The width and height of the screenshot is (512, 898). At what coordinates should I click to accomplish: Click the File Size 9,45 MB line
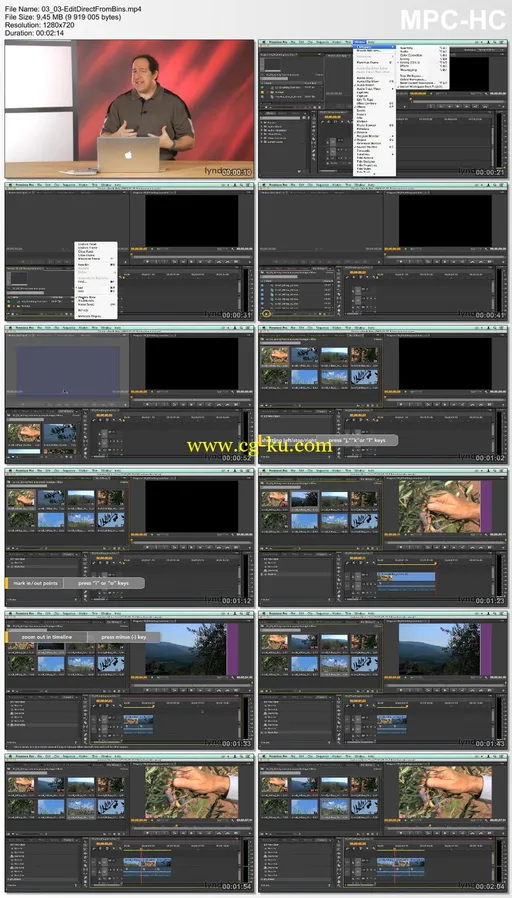tap(62, 18)
